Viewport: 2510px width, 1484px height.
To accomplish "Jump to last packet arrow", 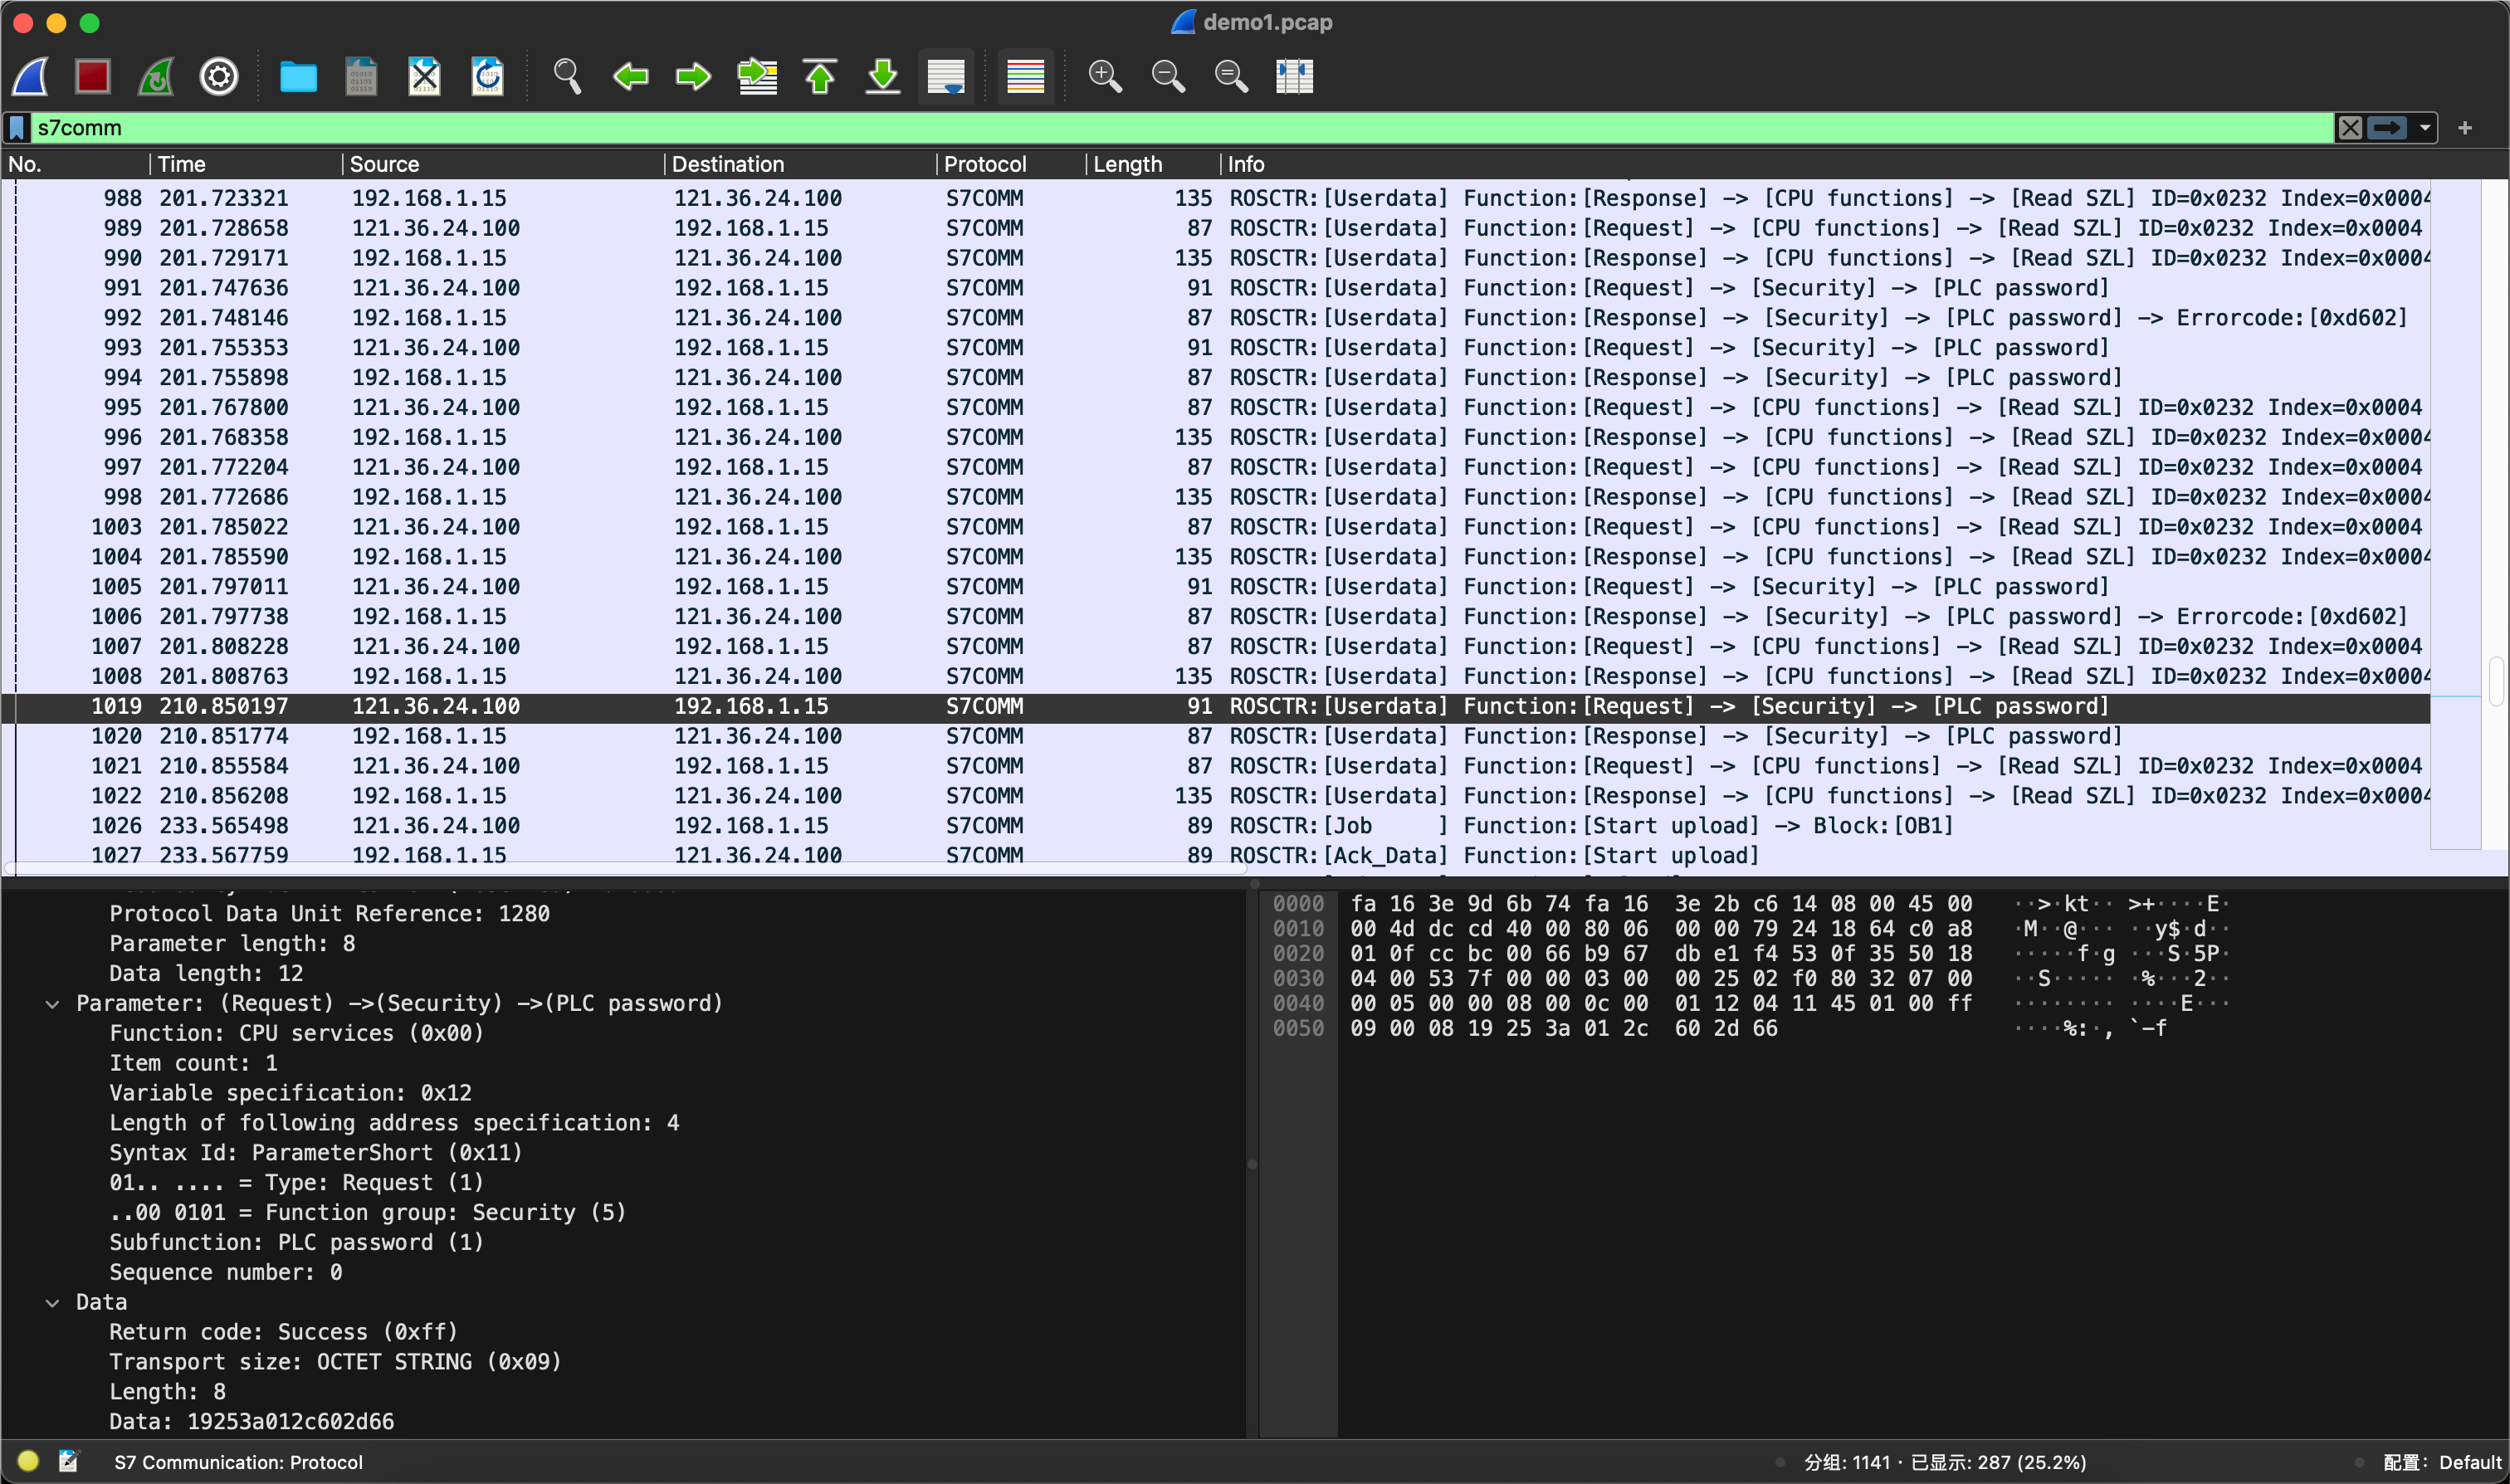I will click(883, 76).
